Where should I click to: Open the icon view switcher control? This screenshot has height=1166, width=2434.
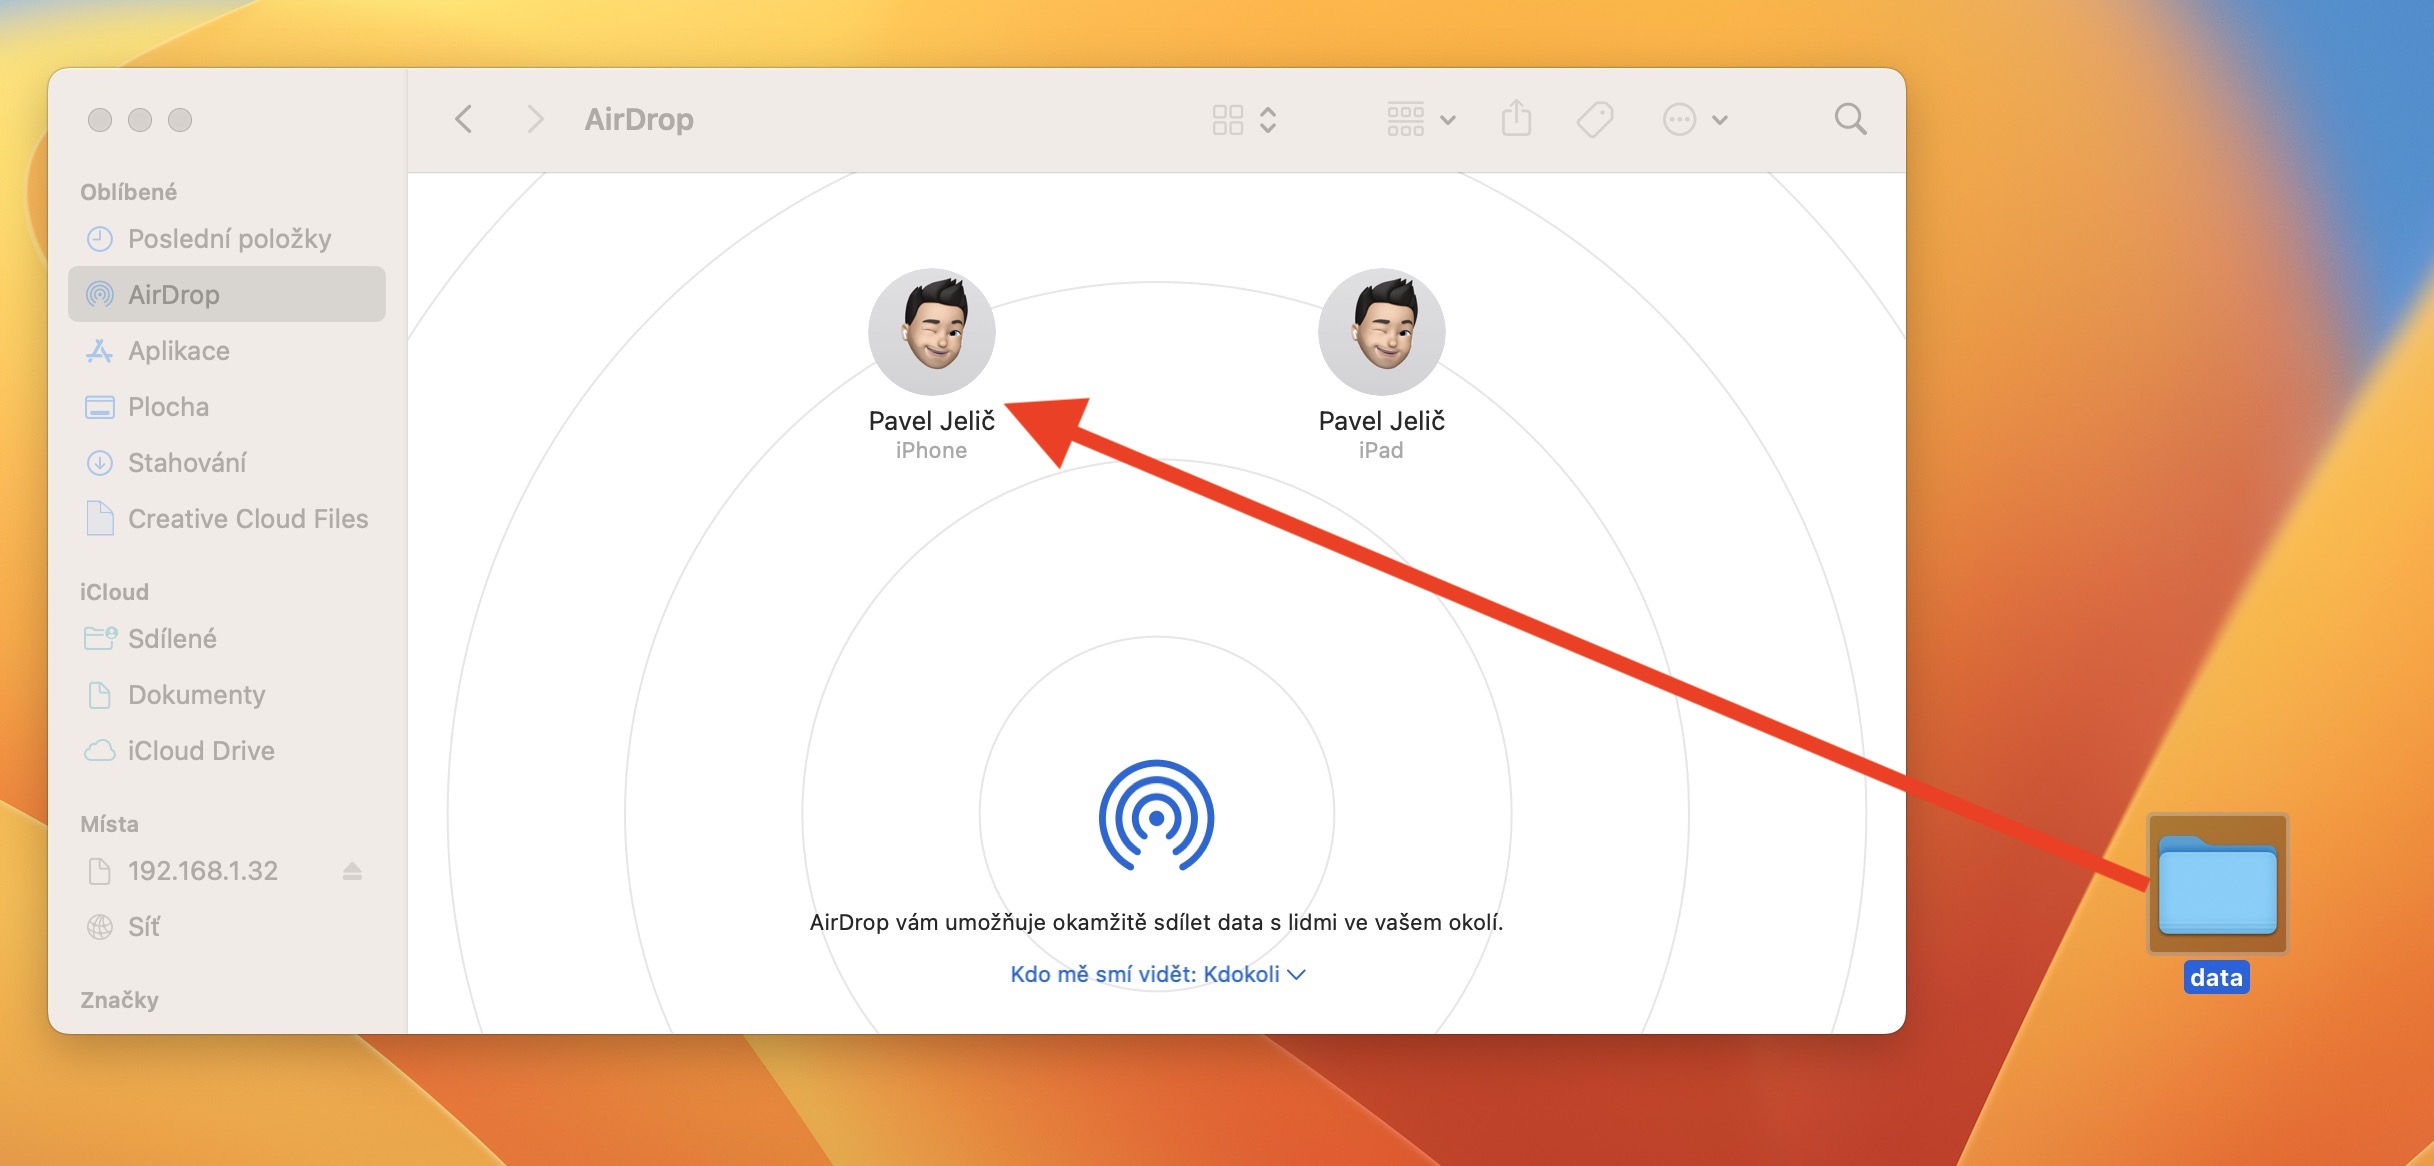coord(1244,120)
